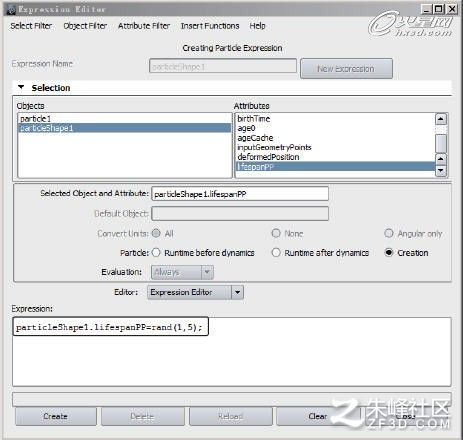This screenshot has height=440, width=463.
Task: Click the Clear button
Action: click(317, 416)
